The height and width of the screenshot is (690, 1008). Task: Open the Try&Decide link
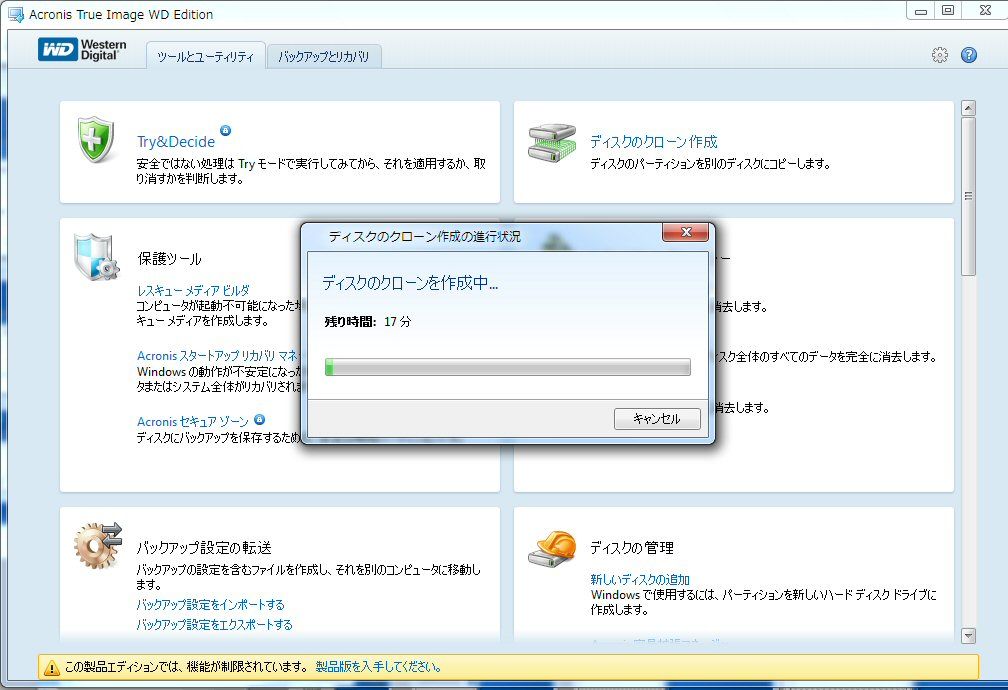click(176, 141)
